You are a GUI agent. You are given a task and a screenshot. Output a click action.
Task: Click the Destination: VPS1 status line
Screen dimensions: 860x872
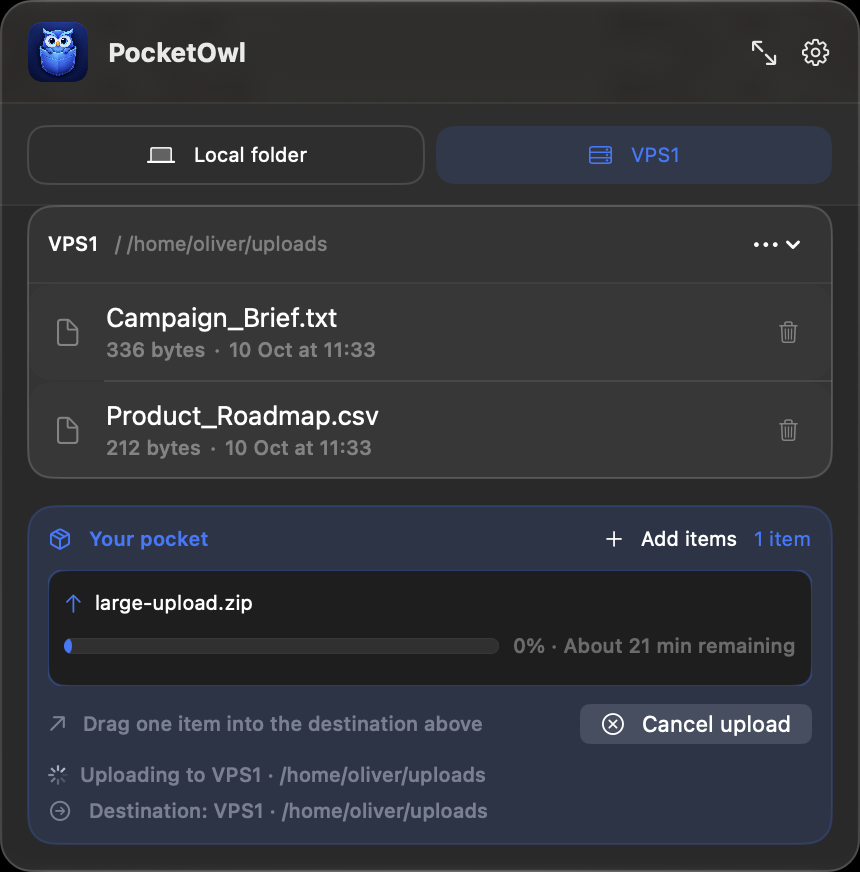(x=288, y=811)
